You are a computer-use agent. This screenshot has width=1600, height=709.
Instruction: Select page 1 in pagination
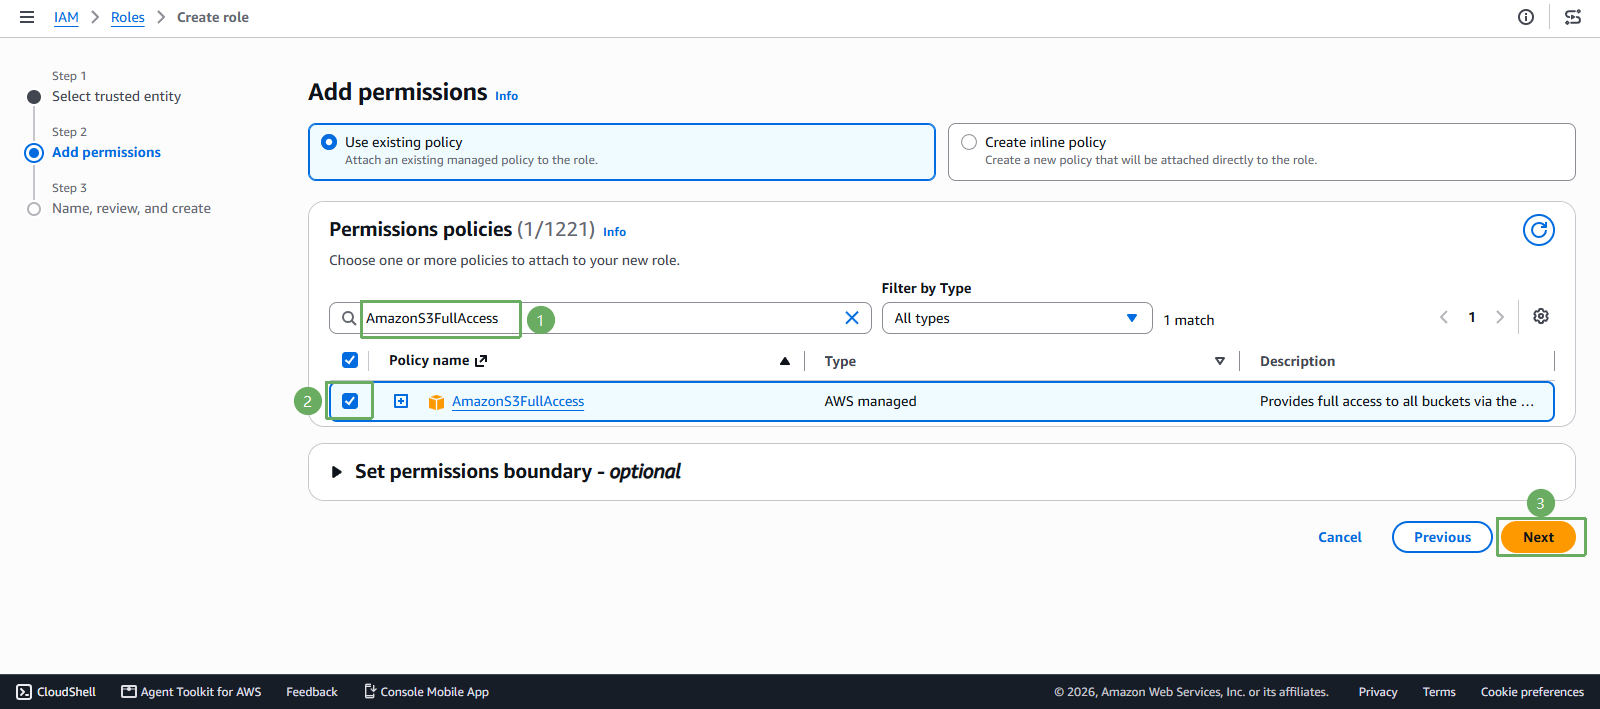1472,317
